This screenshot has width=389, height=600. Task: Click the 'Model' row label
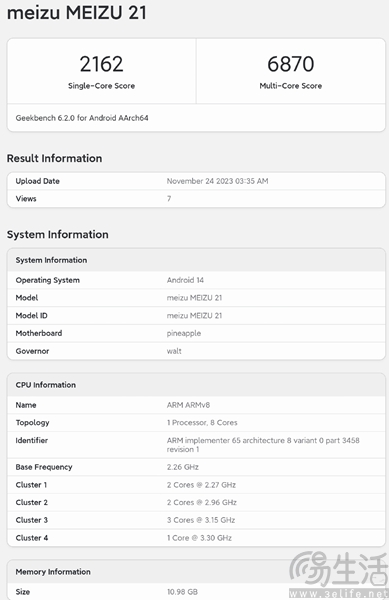27,298
